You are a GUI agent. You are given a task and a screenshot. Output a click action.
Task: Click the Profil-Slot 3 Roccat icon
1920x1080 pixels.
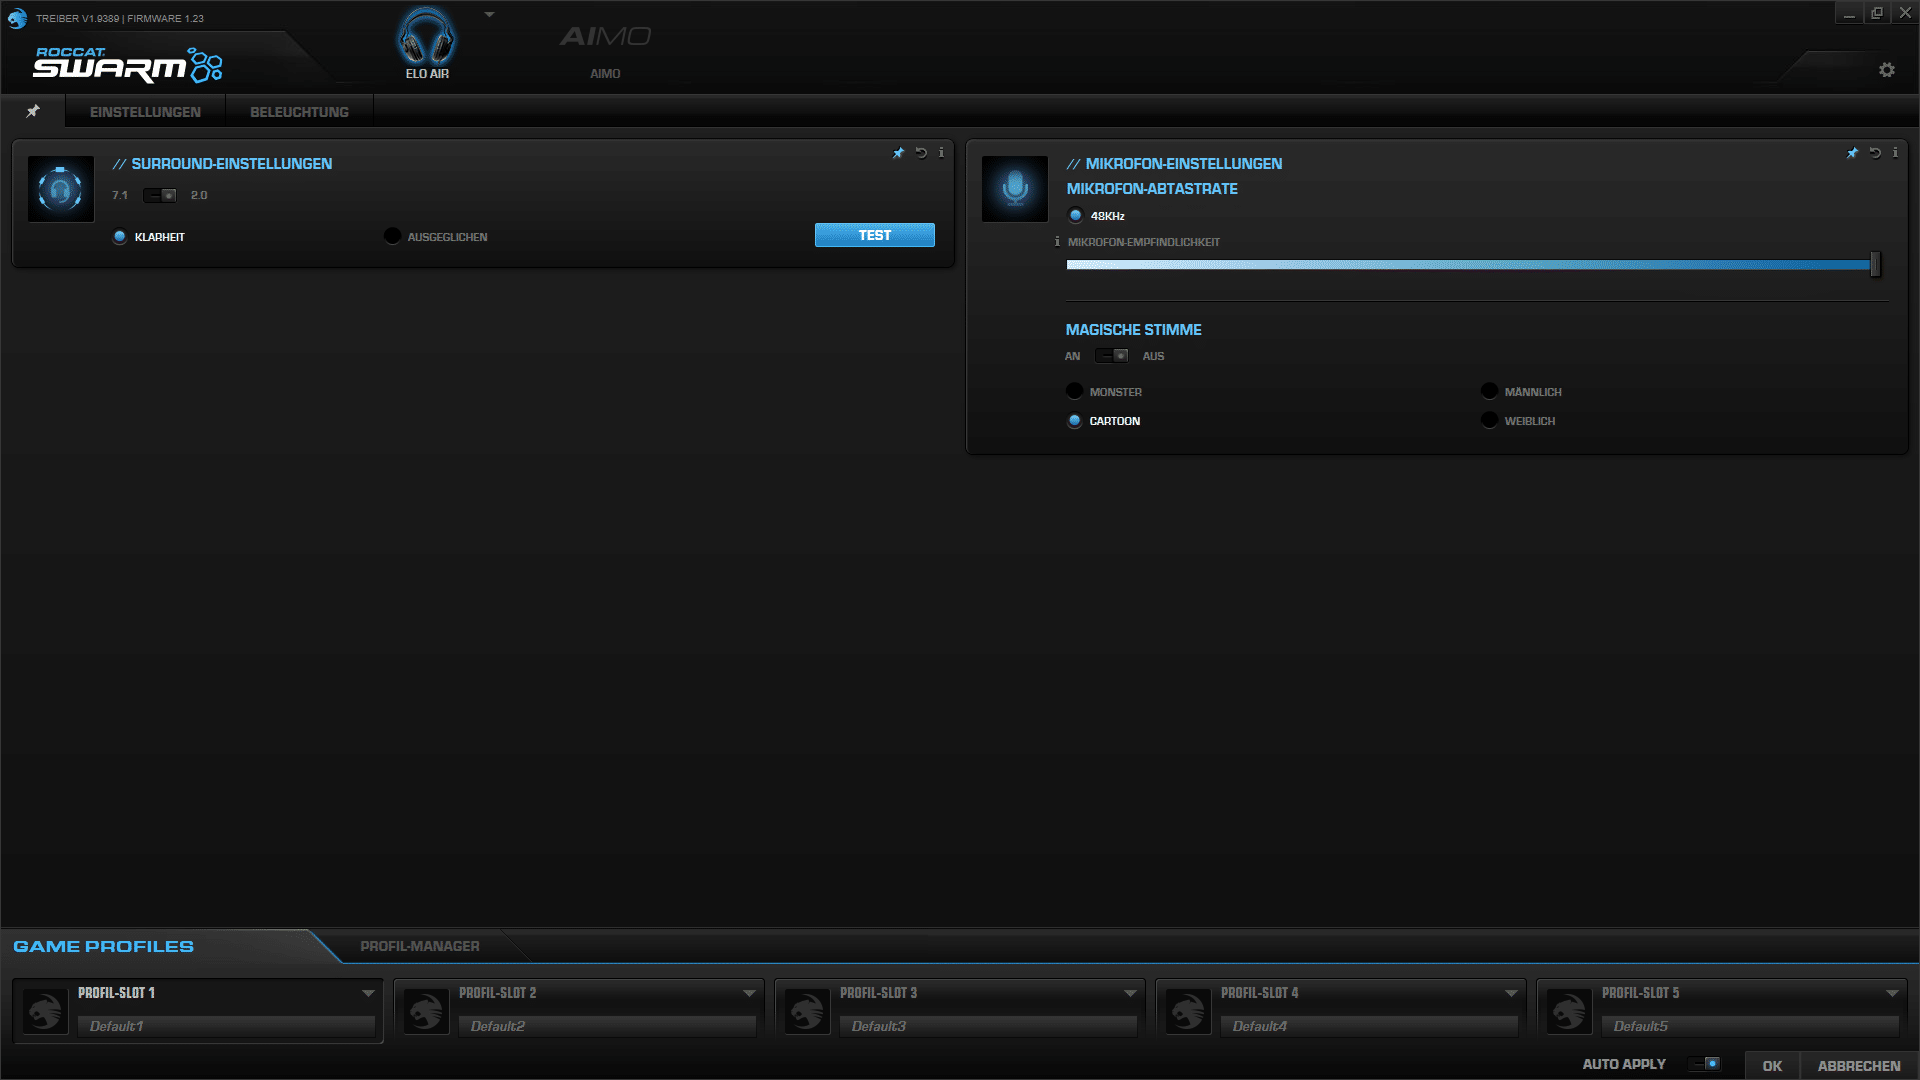point(807,1011)
